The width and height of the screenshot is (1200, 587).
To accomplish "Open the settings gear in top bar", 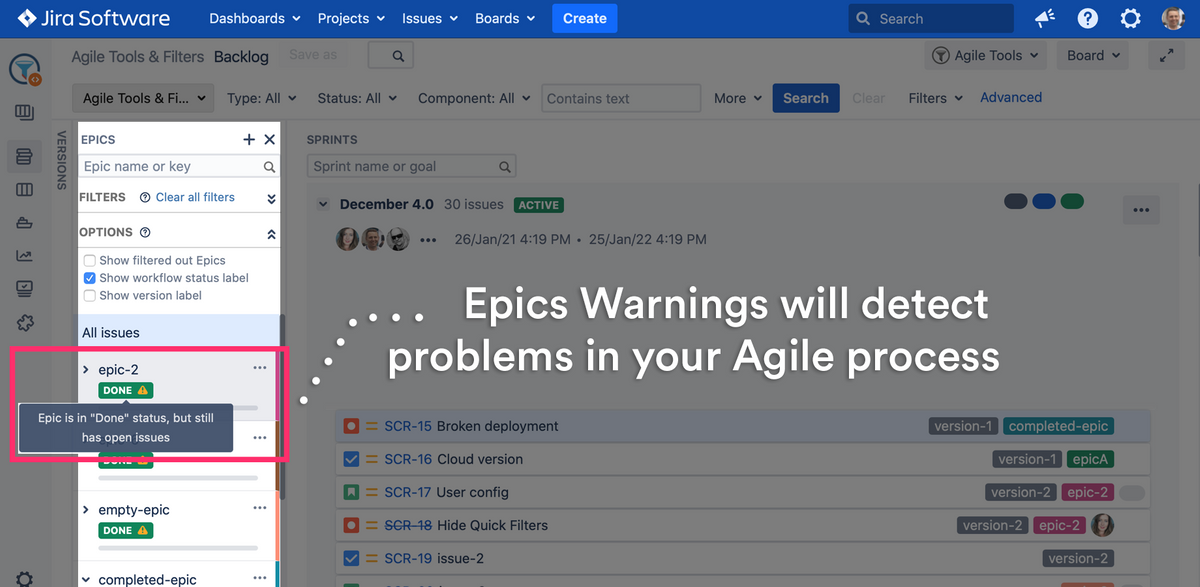I will click(1130, 19).
